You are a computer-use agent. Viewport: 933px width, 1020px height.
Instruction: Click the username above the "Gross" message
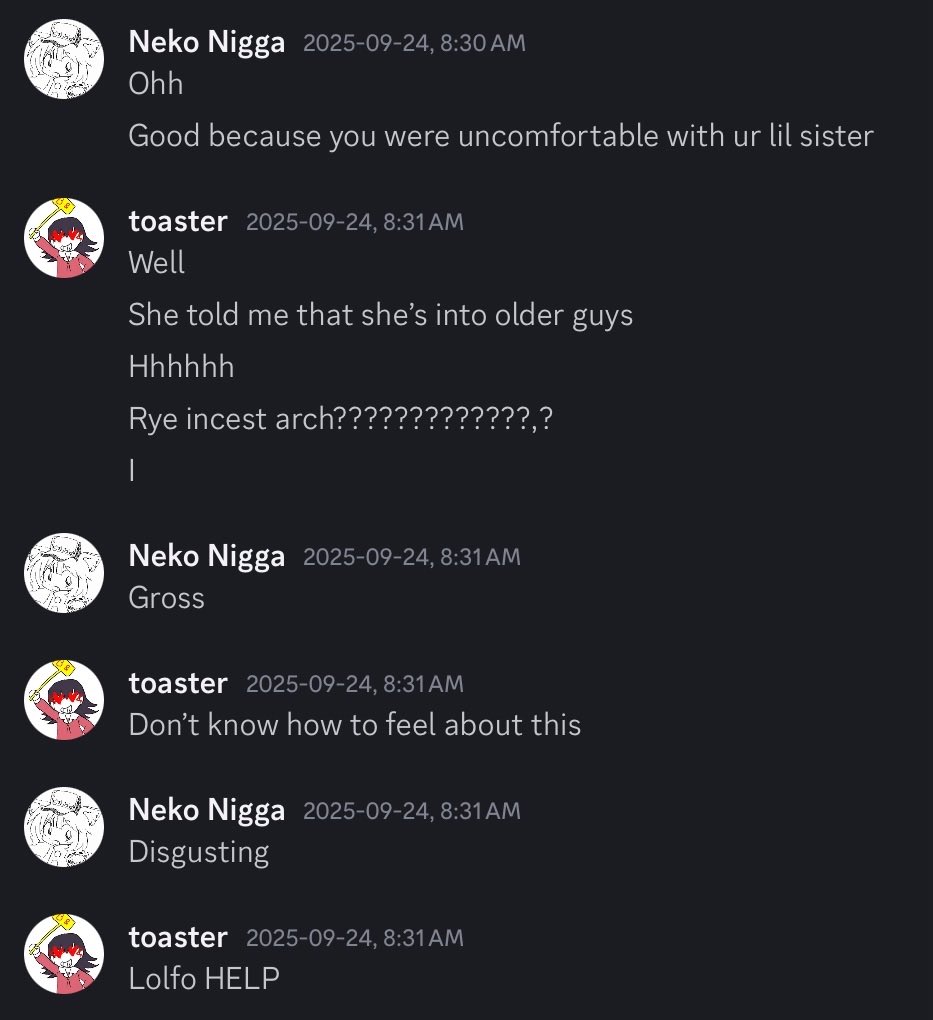coord(206,556)
